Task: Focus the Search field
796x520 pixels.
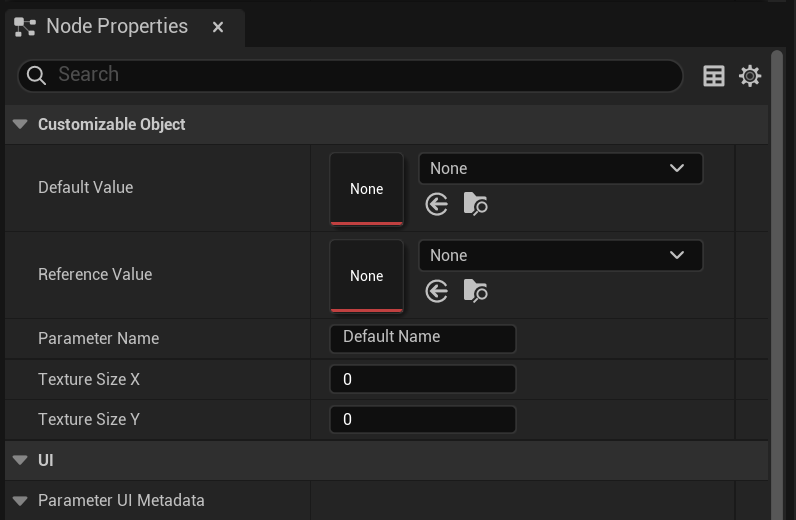Action: (350, 76)
